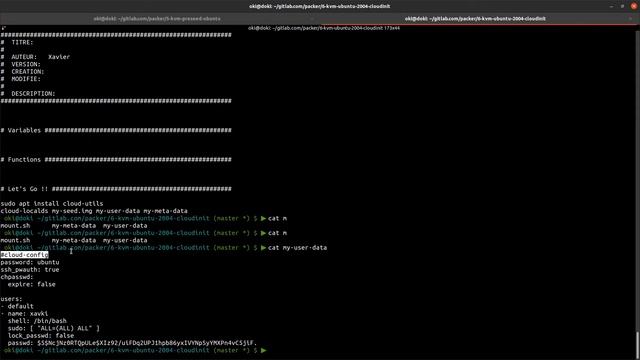Click the '# VERSION:' line

[20, 64]
